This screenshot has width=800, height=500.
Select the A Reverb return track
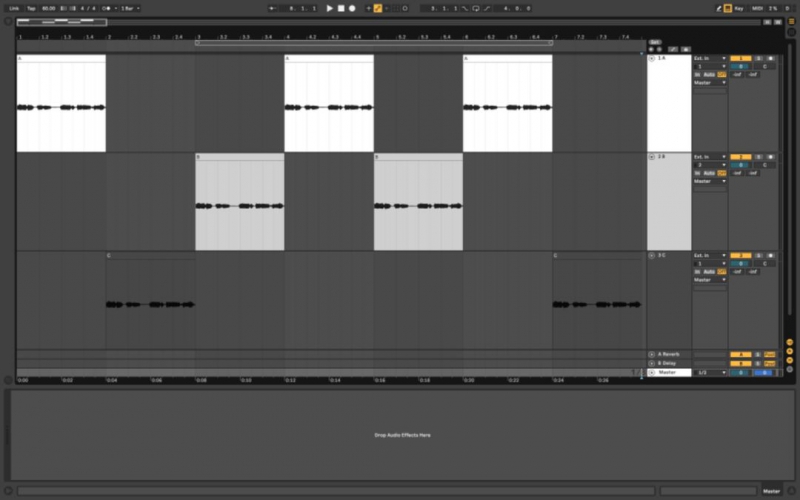pos(668,354)
